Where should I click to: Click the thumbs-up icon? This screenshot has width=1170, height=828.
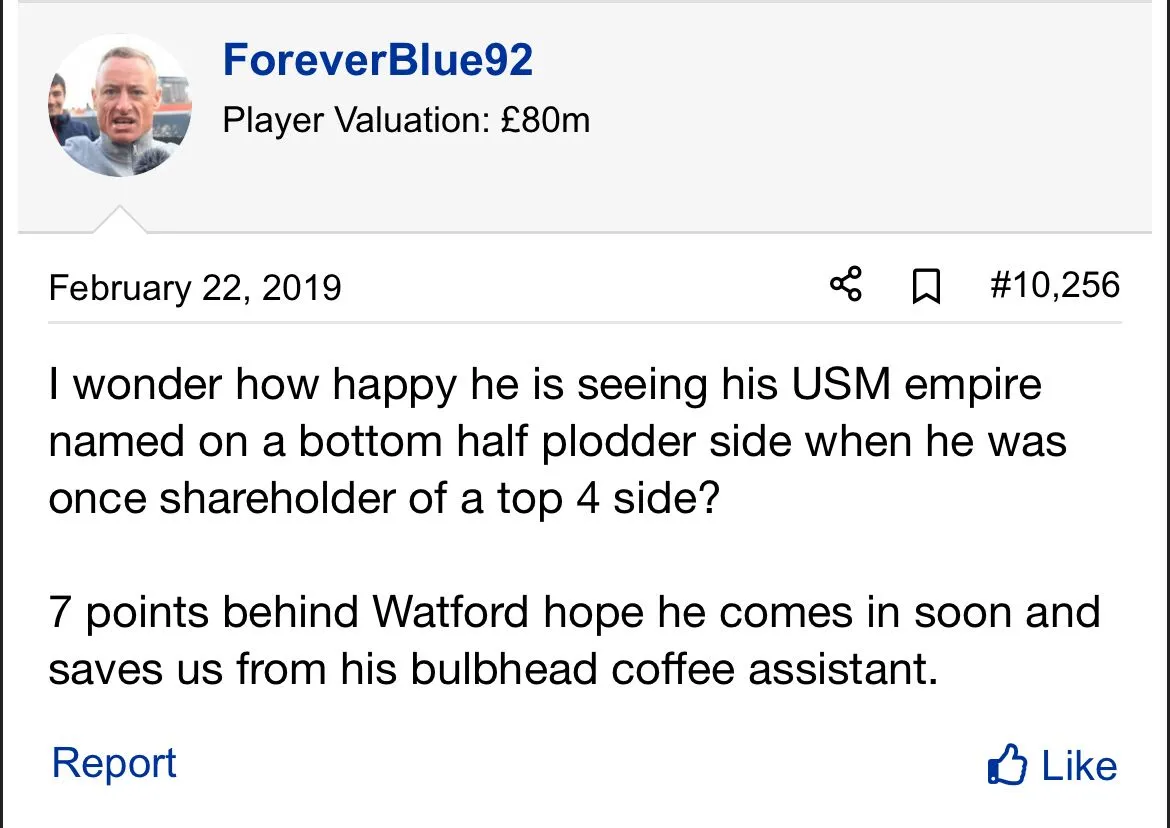1007,766
